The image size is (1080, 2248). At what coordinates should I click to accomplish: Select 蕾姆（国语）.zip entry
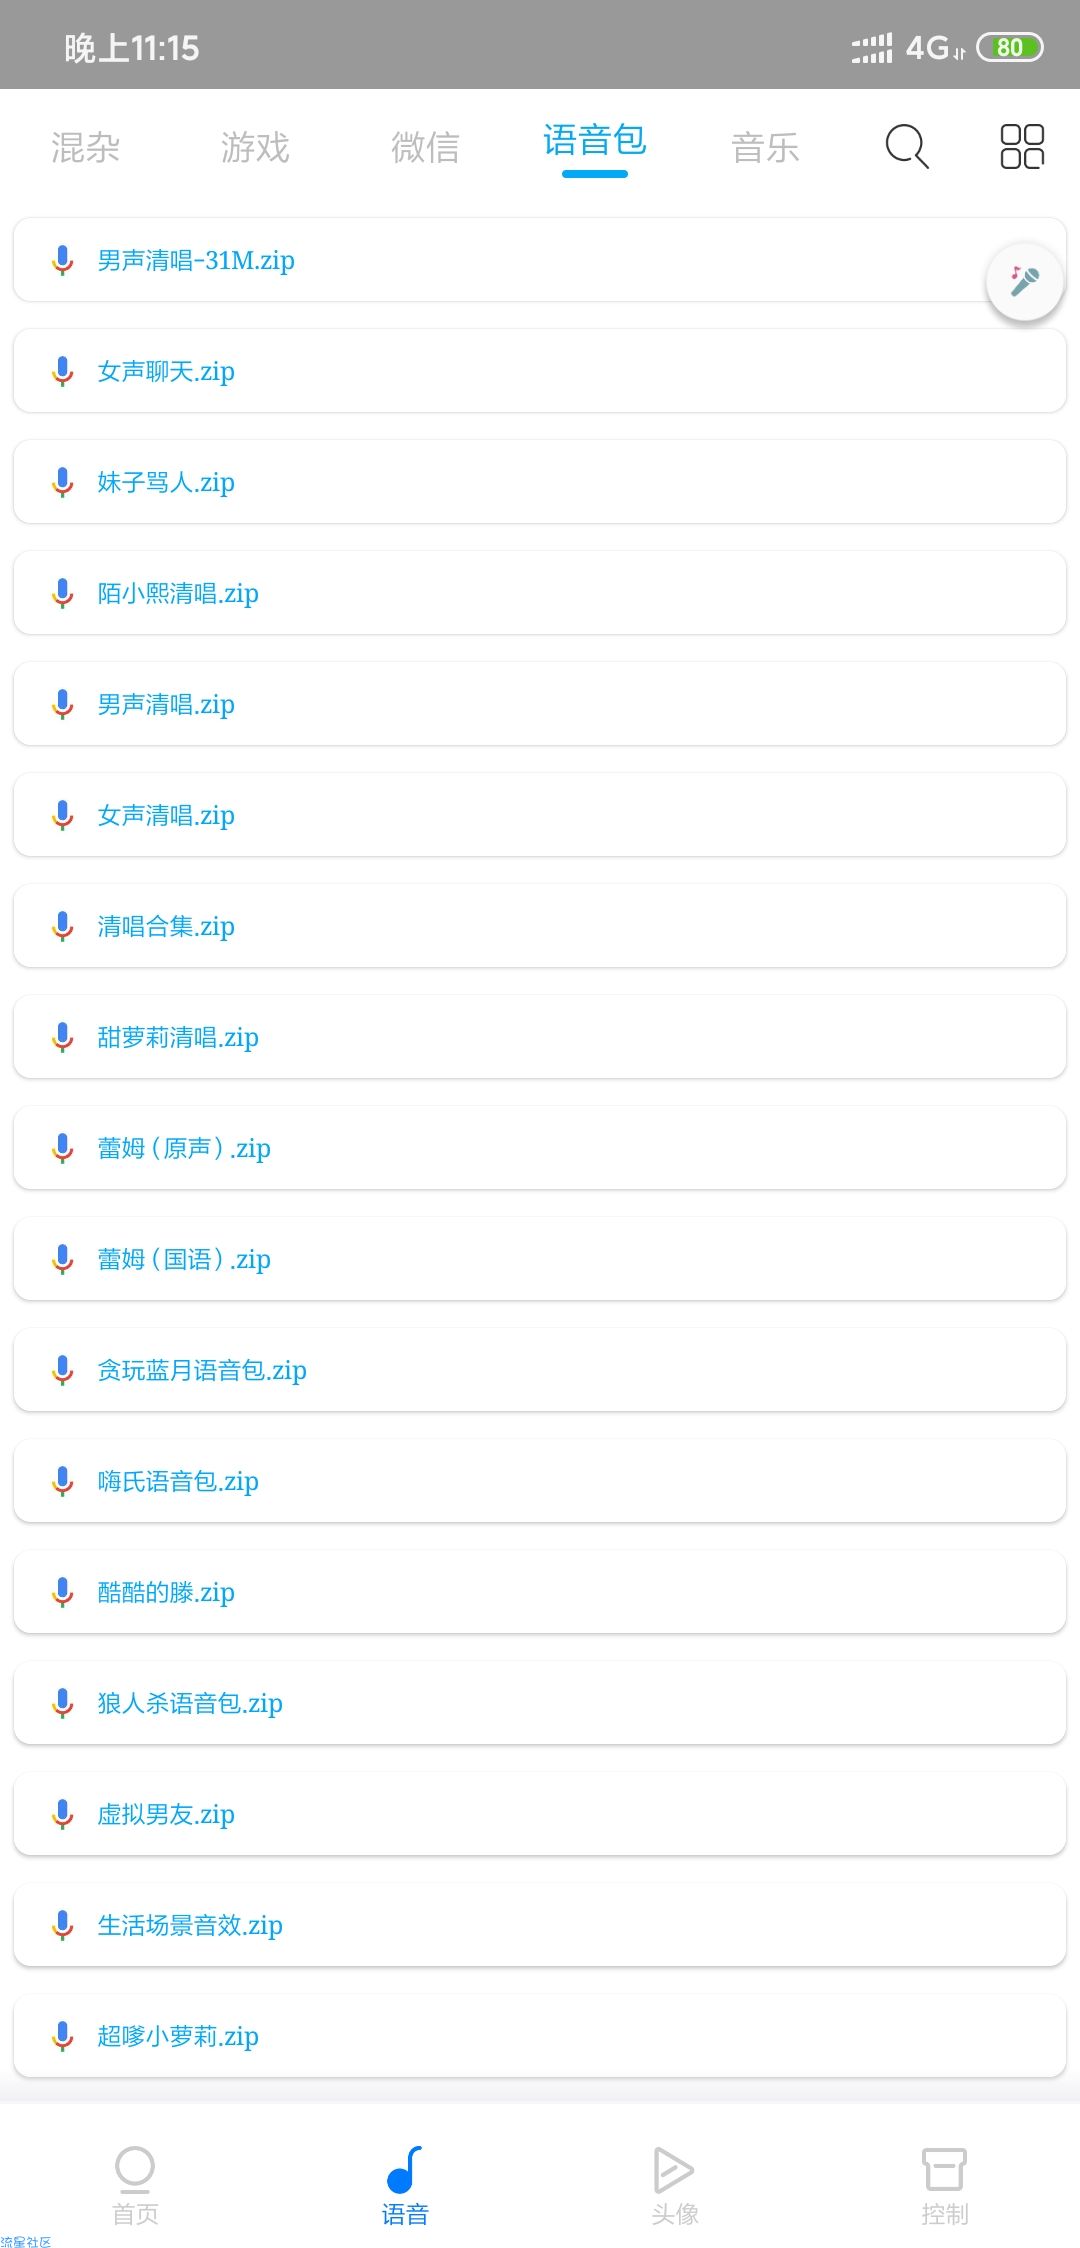540,1259
